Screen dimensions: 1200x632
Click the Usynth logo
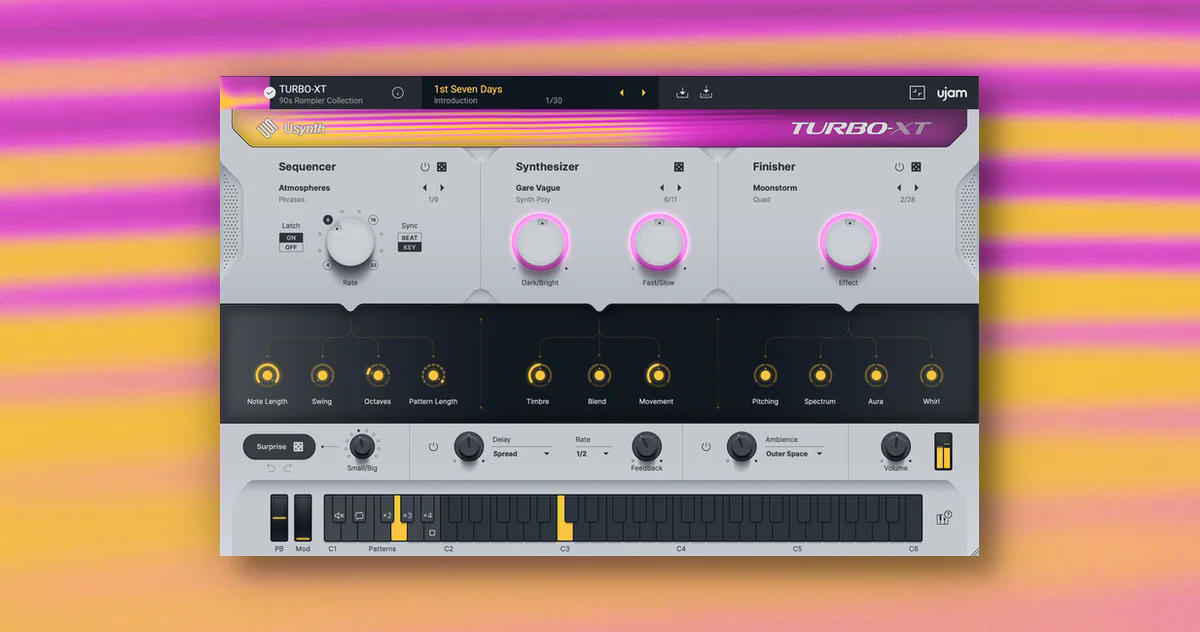pyautogui.click(x=291, y=128)
